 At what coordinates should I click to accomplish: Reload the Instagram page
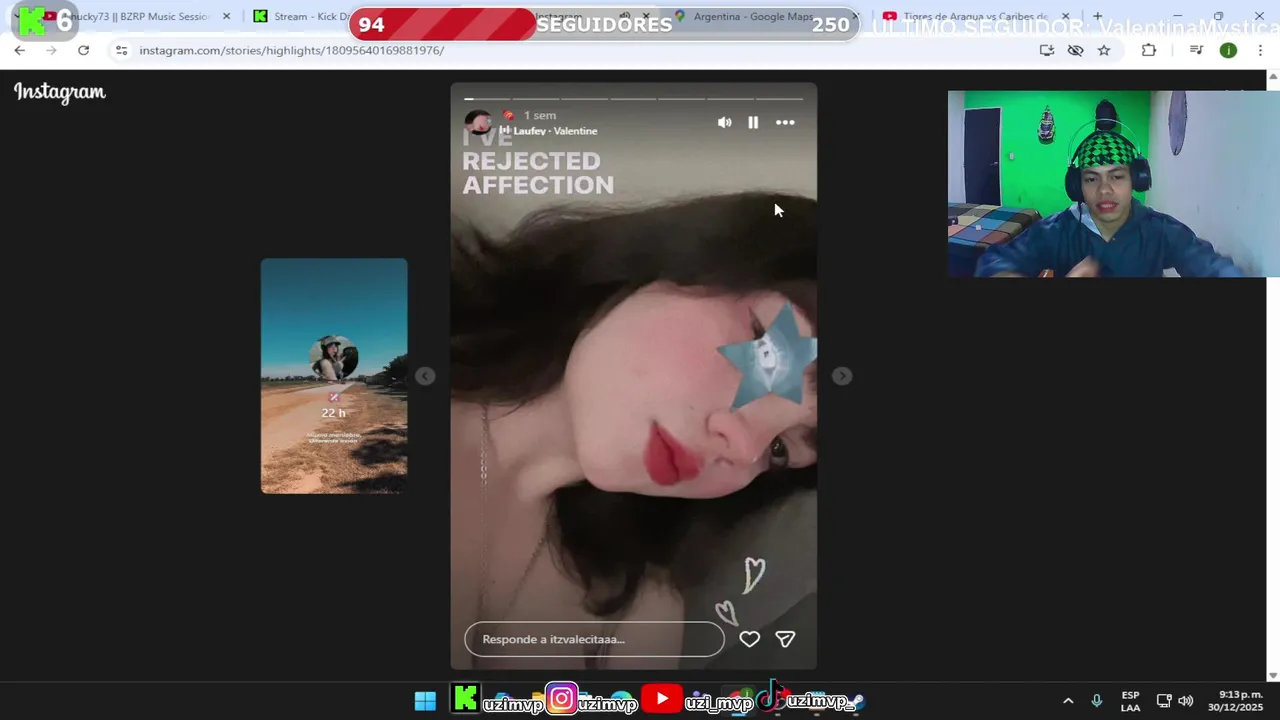[x=83, y=50]
